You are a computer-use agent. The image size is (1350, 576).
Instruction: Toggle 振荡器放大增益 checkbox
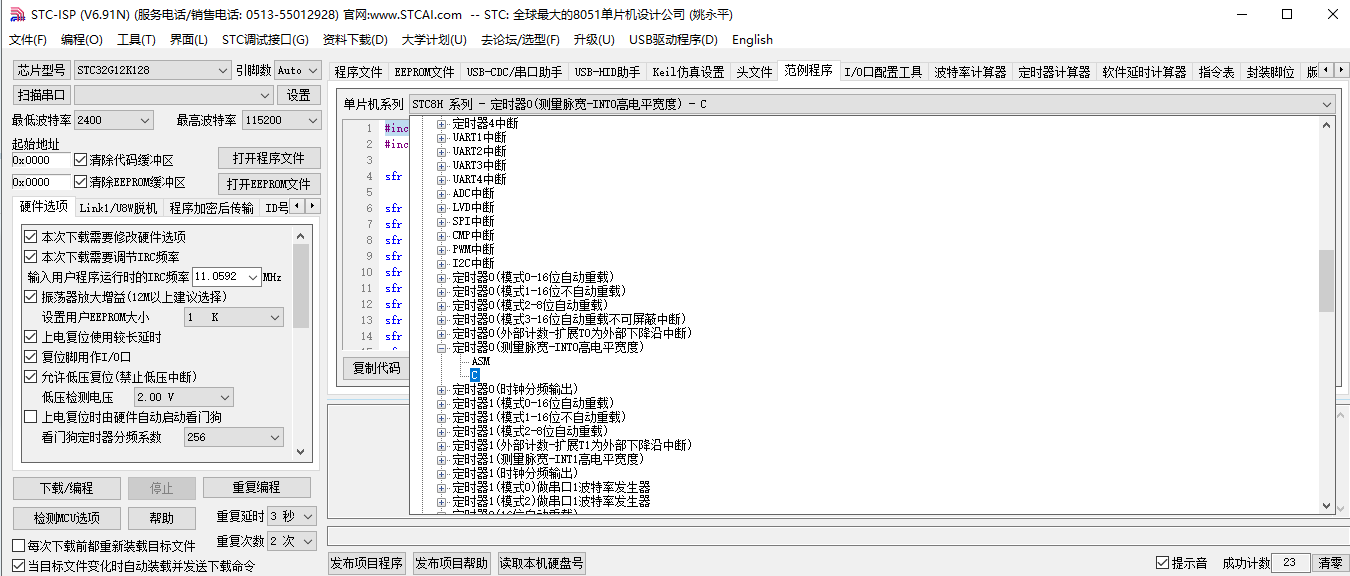[x=31, y=297]
